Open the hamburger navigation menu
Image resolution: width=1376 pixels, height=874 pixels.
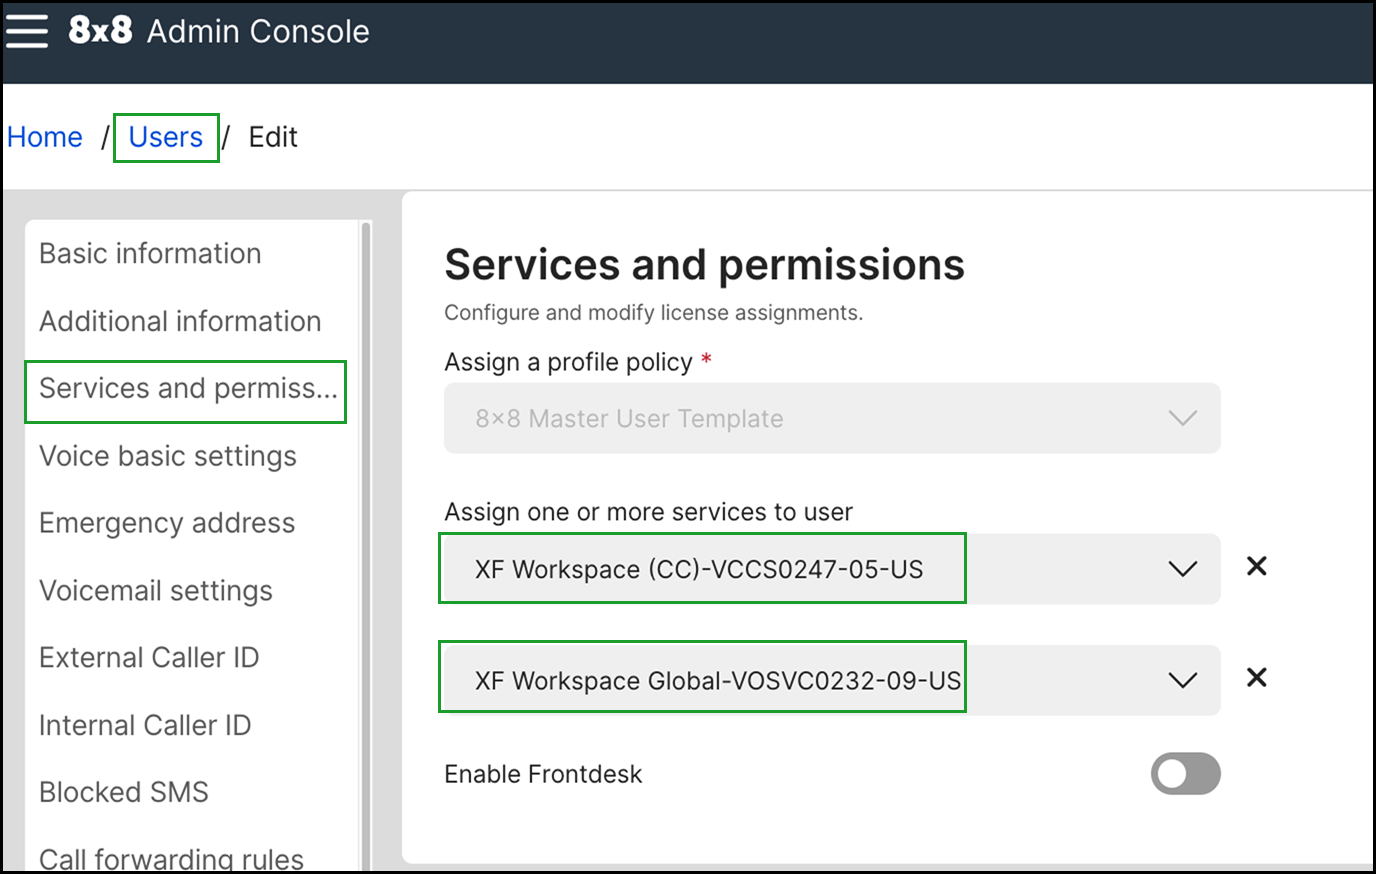click(27, 31)
